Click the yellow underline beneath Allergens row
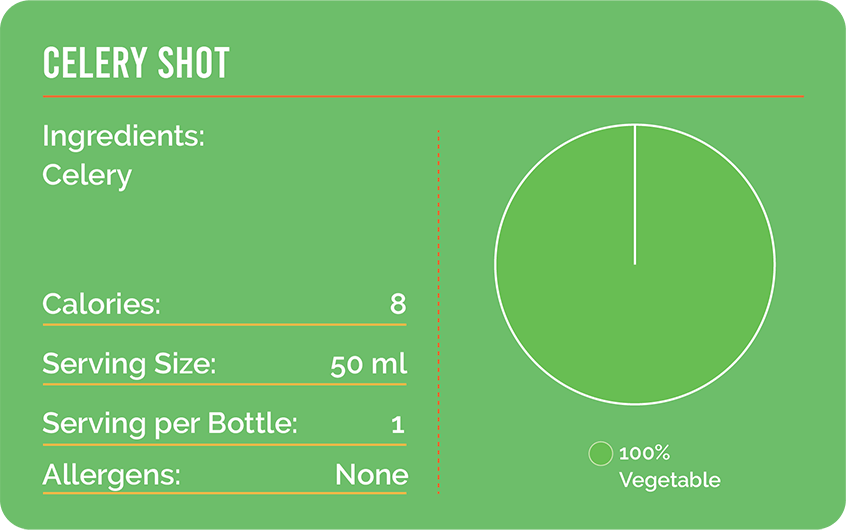Image resolution: width=846 pixels, height=530 pixels. click(224, 492)
